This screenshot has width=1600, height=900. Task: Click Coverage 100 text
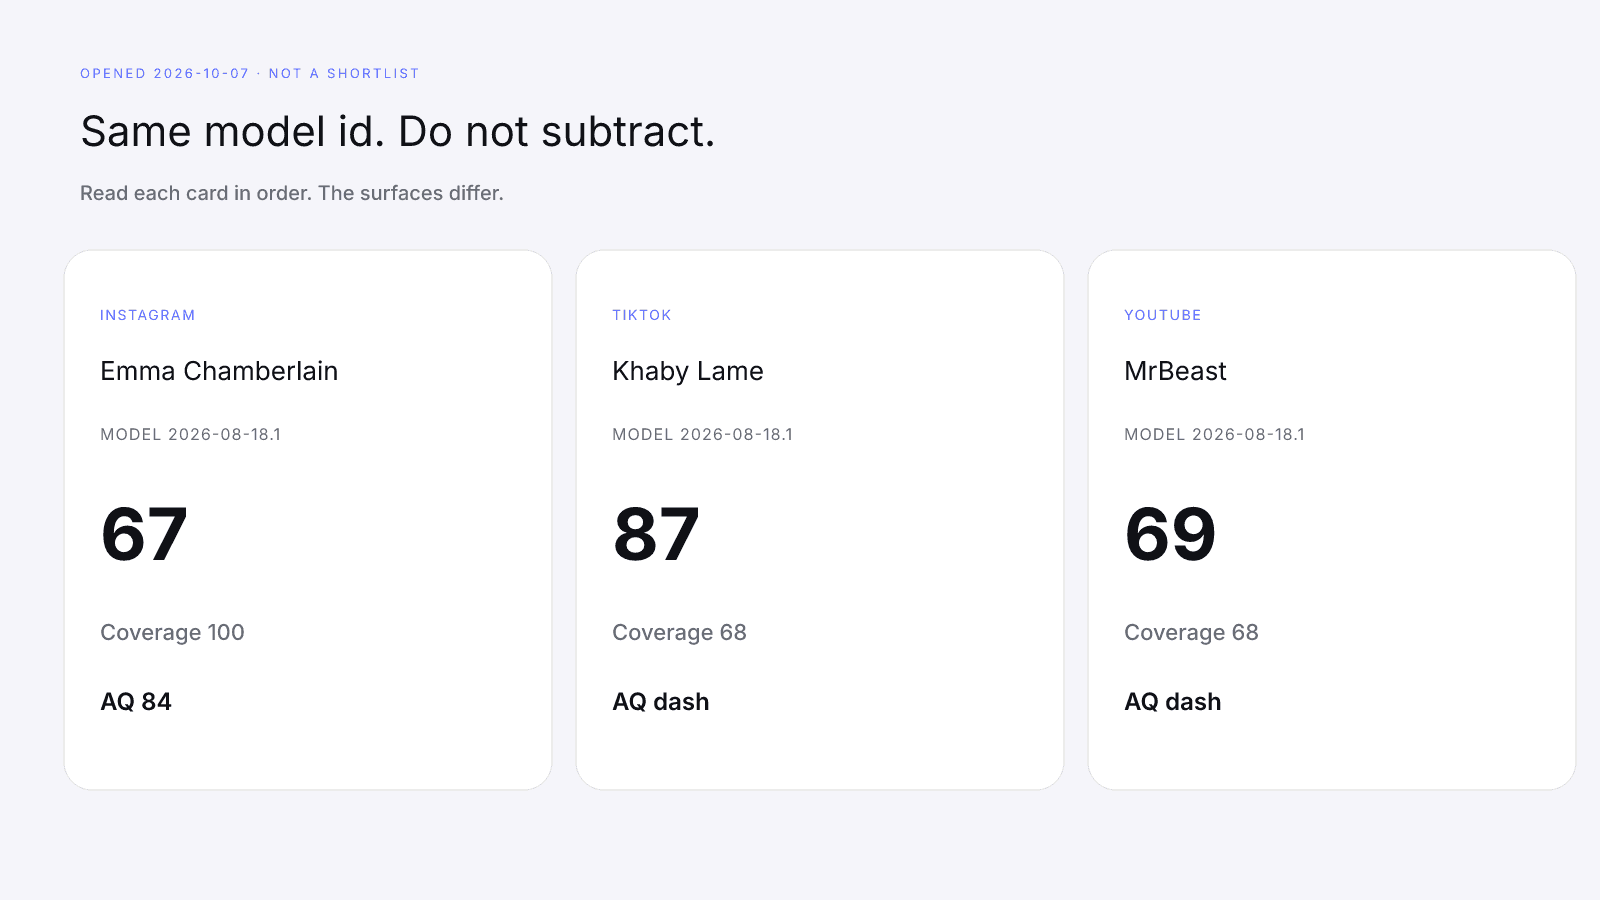tap(172, 632)
